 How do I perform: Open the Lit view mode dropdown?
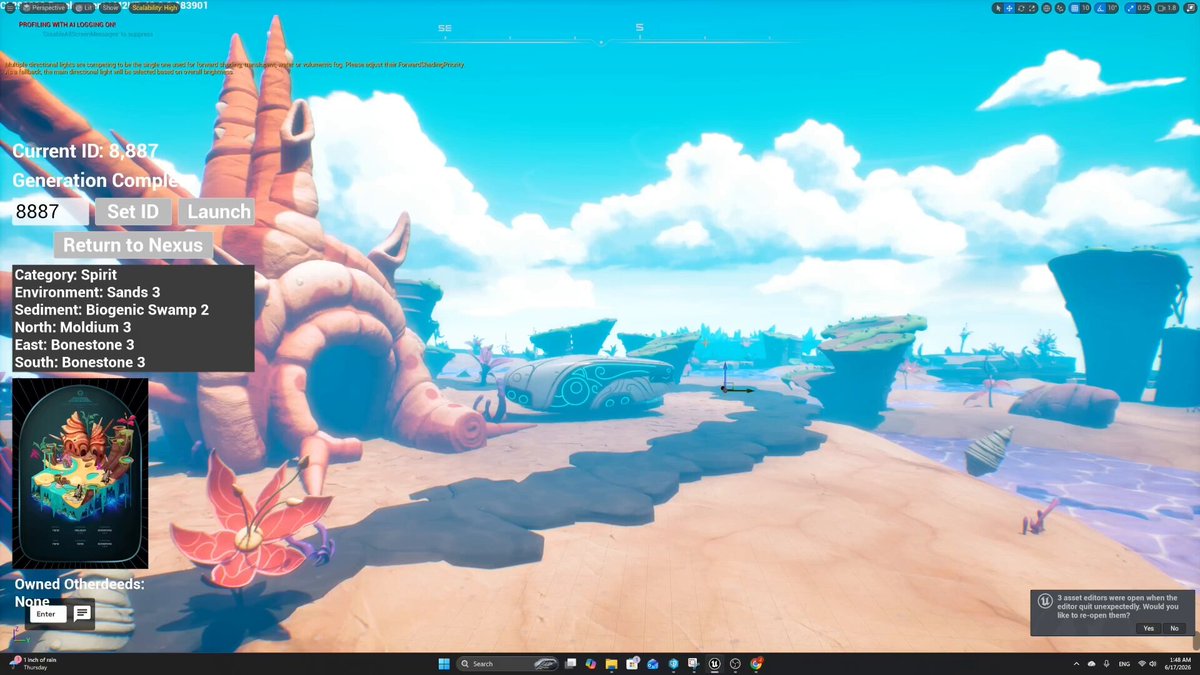83,7
